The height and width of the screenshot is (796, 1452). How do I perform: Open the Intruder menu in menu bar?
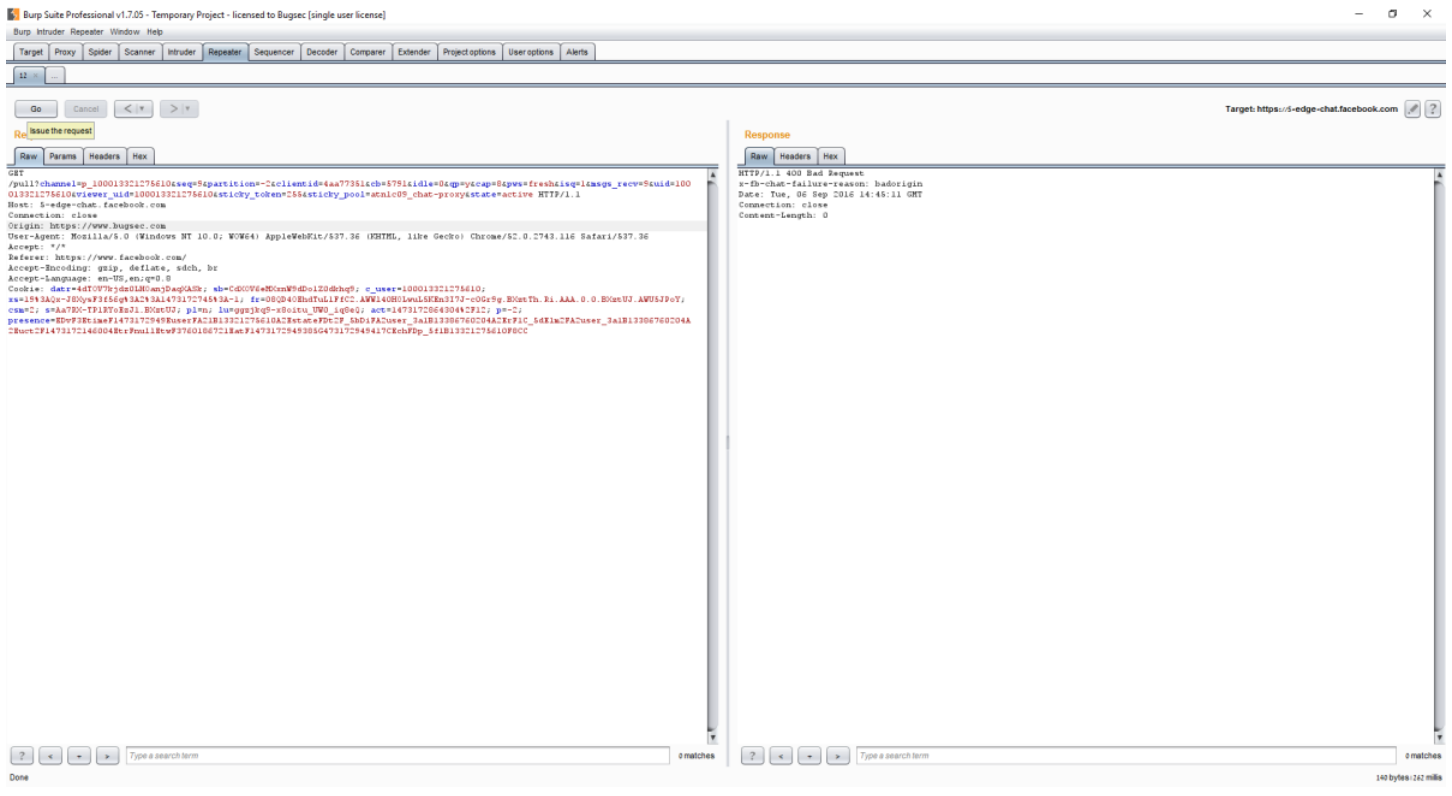pyautogui.click(x=49, y=32)
